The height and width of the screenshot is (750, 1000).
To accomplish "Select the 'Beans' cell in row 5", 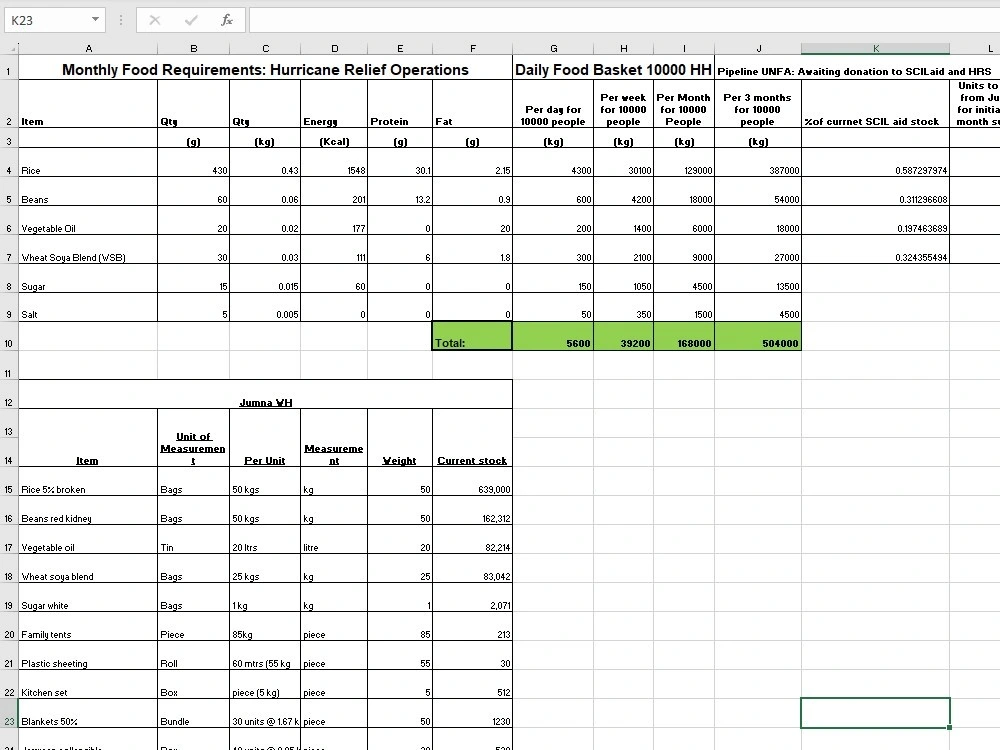I will coord(88,192).
